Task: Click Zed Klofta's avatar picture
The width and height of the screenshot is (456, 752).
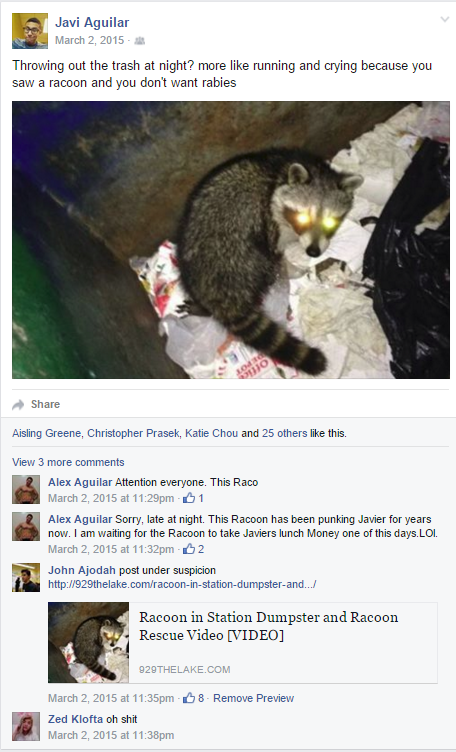Action: (26, 727)
